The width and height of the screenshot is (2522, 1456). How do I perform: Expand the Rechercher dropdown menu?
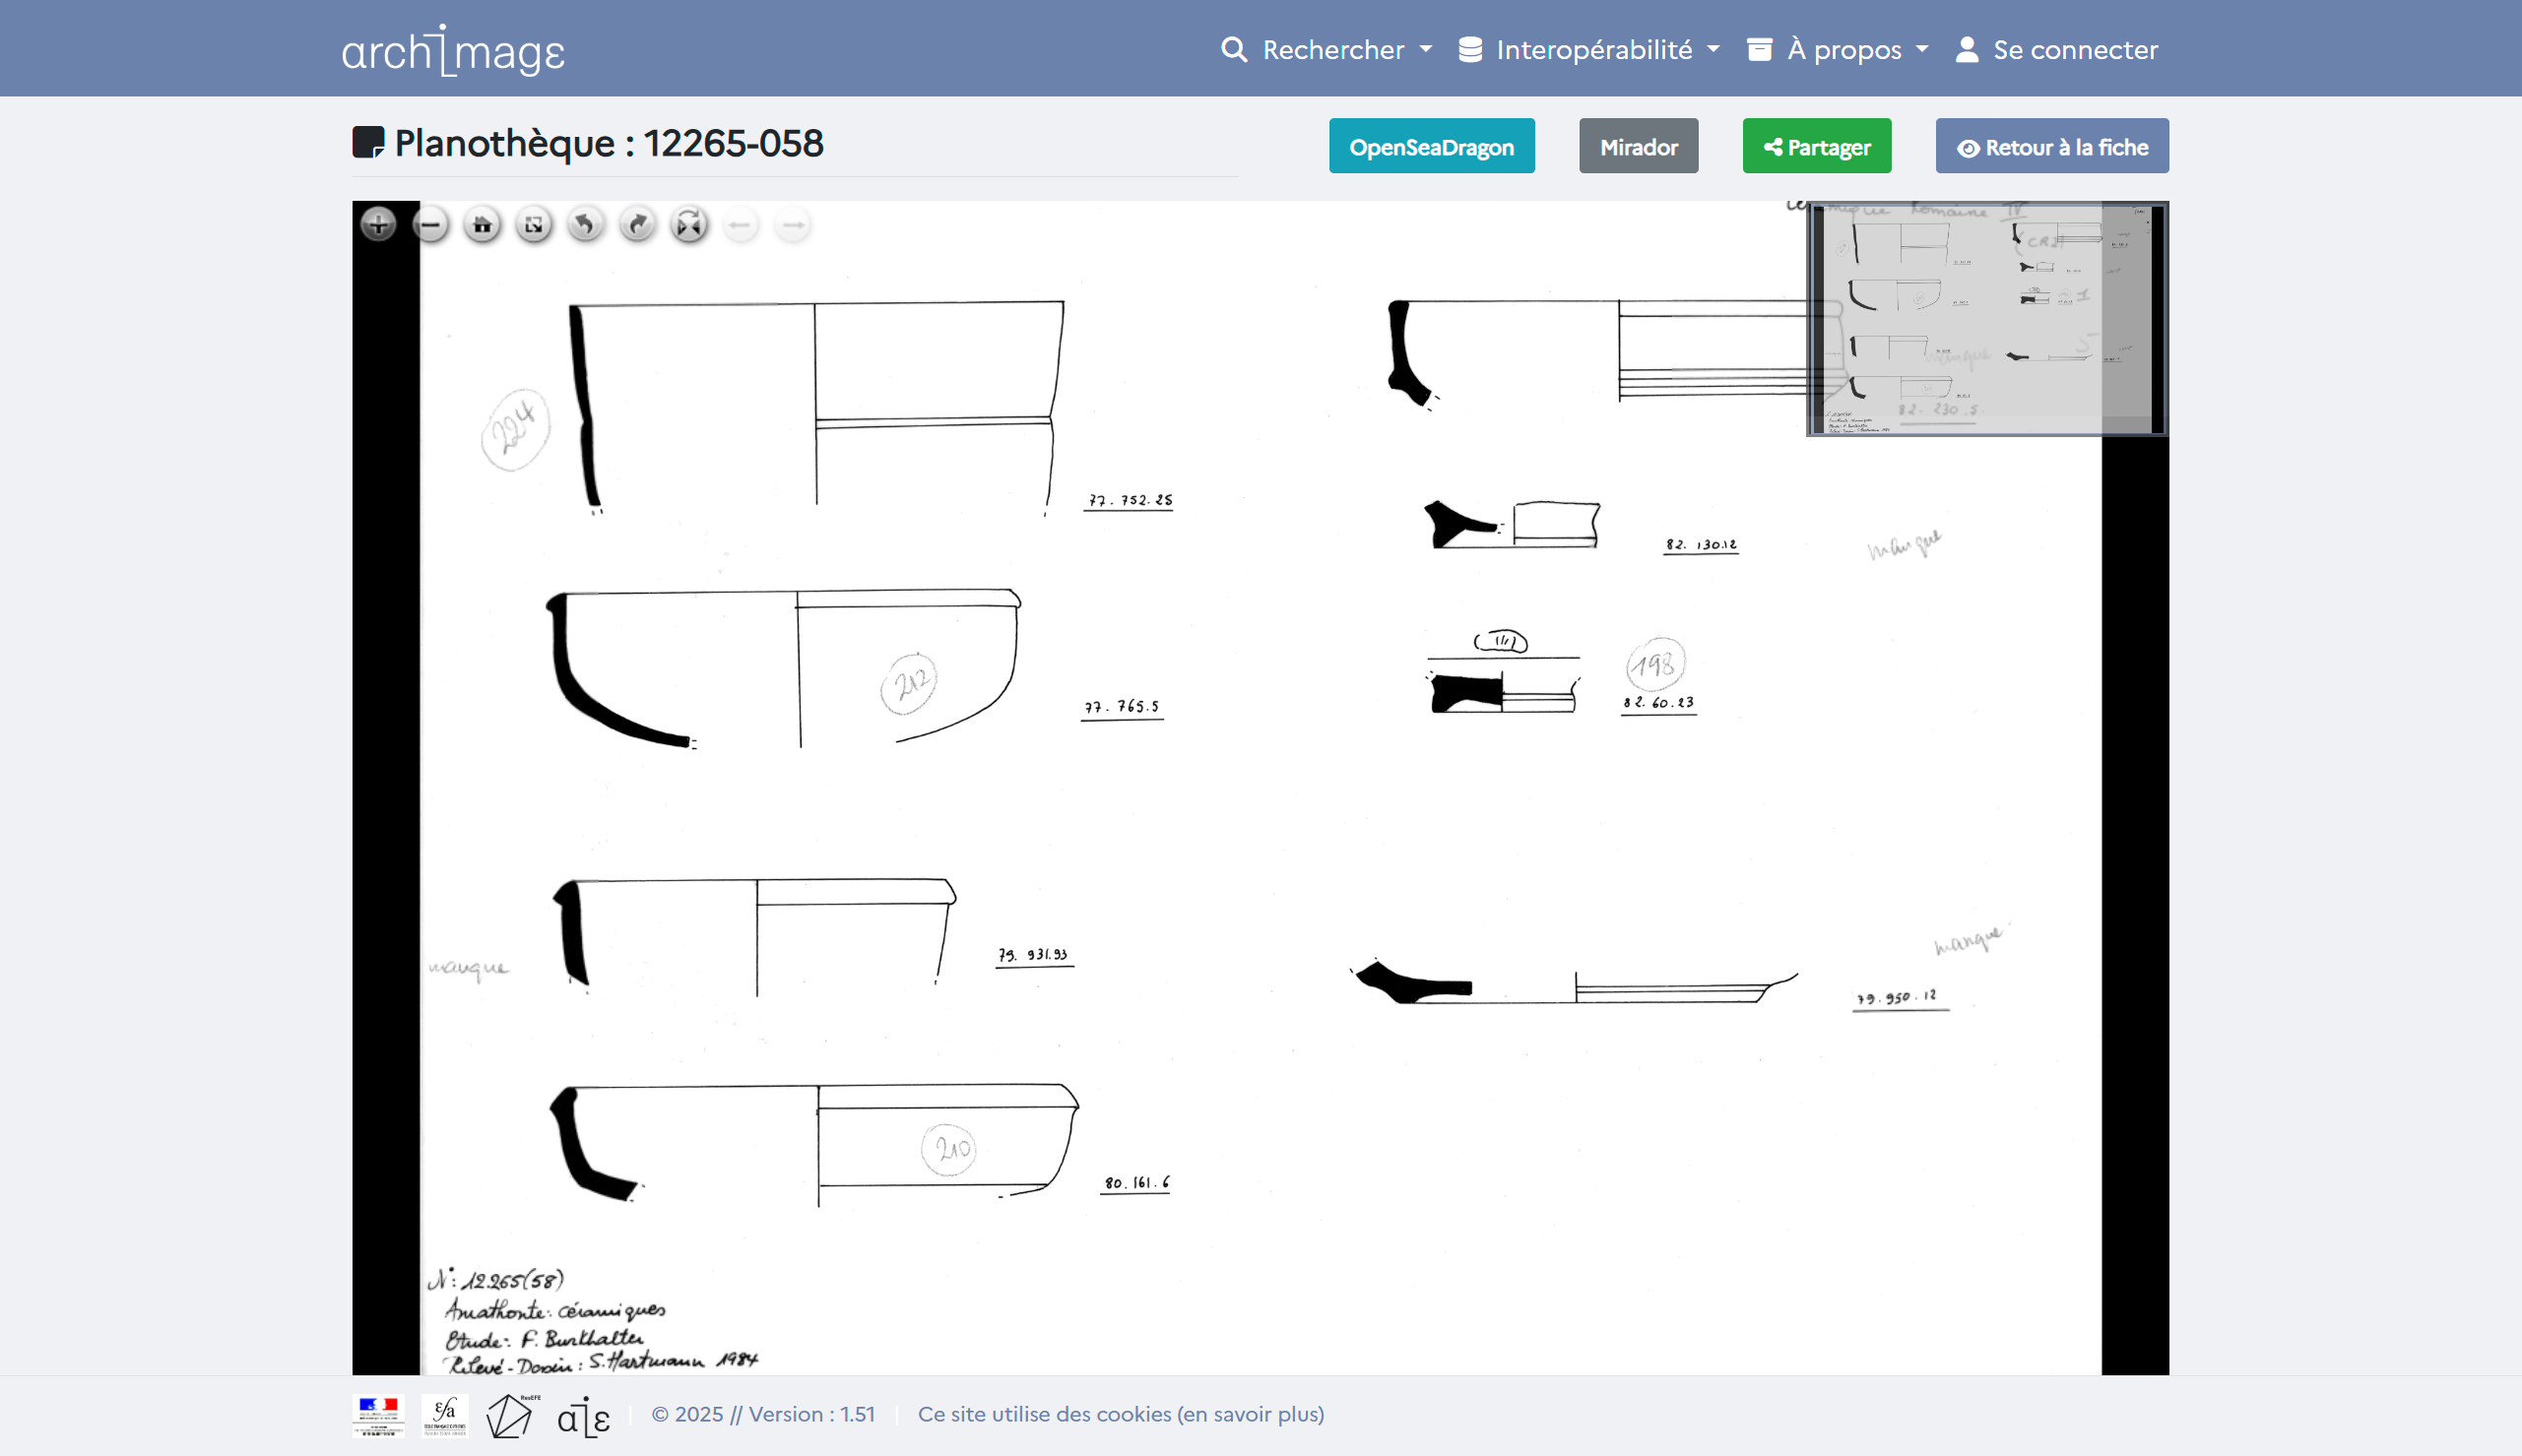(1327, 49)
